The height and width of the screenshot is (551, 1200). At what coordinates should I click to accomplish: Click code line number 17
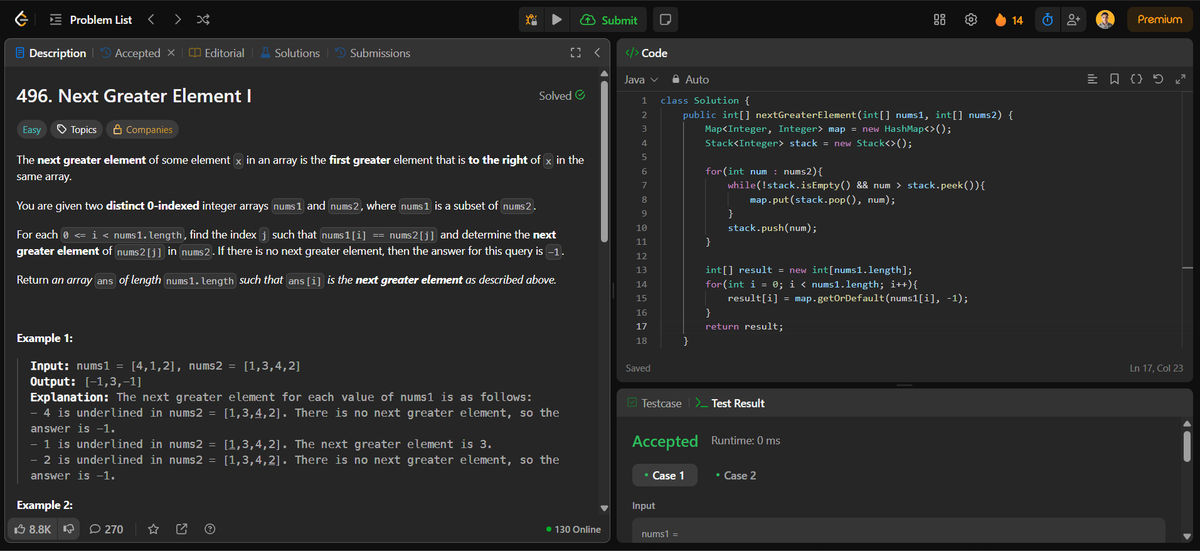(x=641, y=326)
